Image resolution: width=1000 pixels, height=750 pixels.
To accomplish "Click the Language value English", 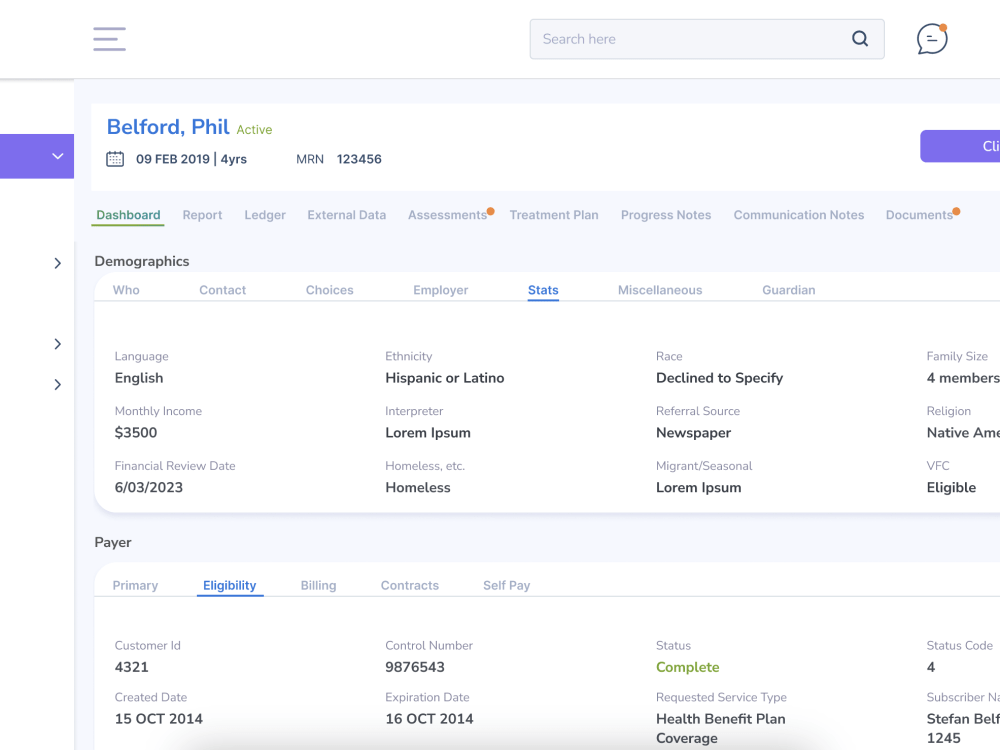I will tap(139, 378).
